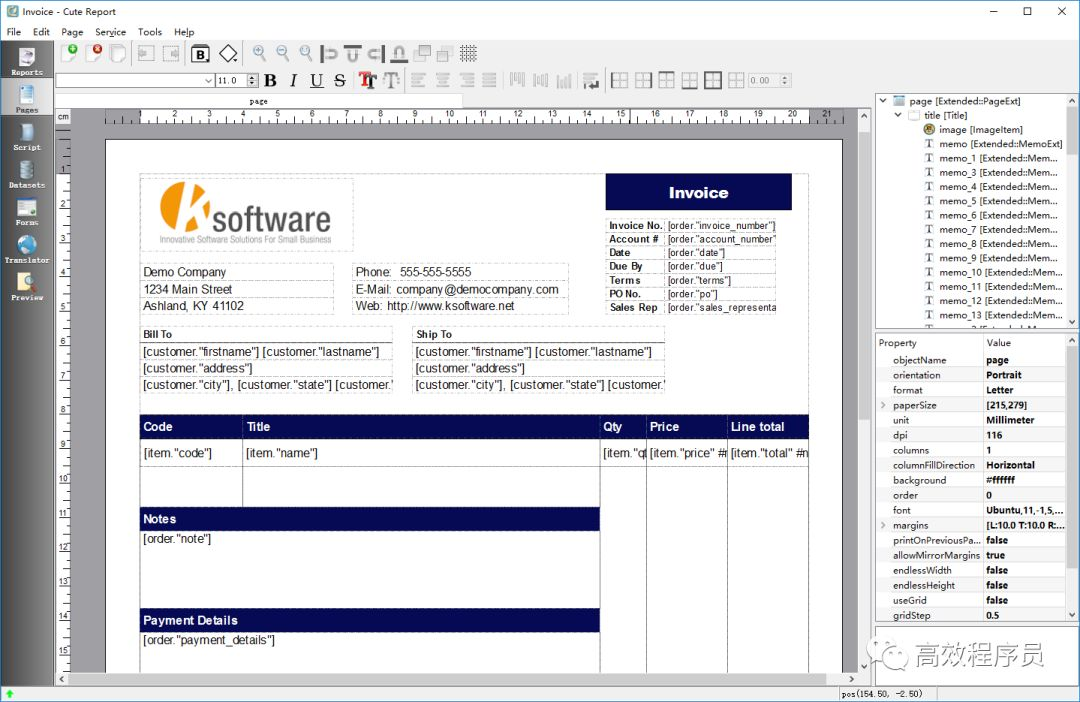Toggle bold text formatting
The height and width of the screenshot is (702, 1080).
tap(270, 81)
